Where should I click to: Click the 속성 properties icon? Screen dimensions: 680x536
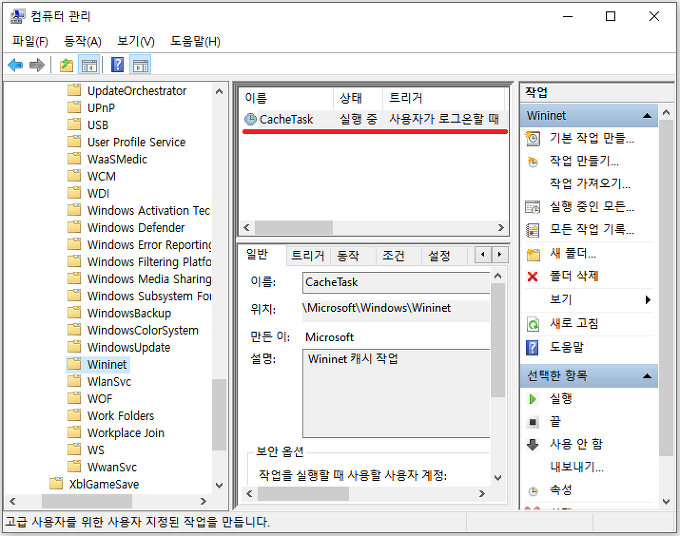click(x=533, y=491)
